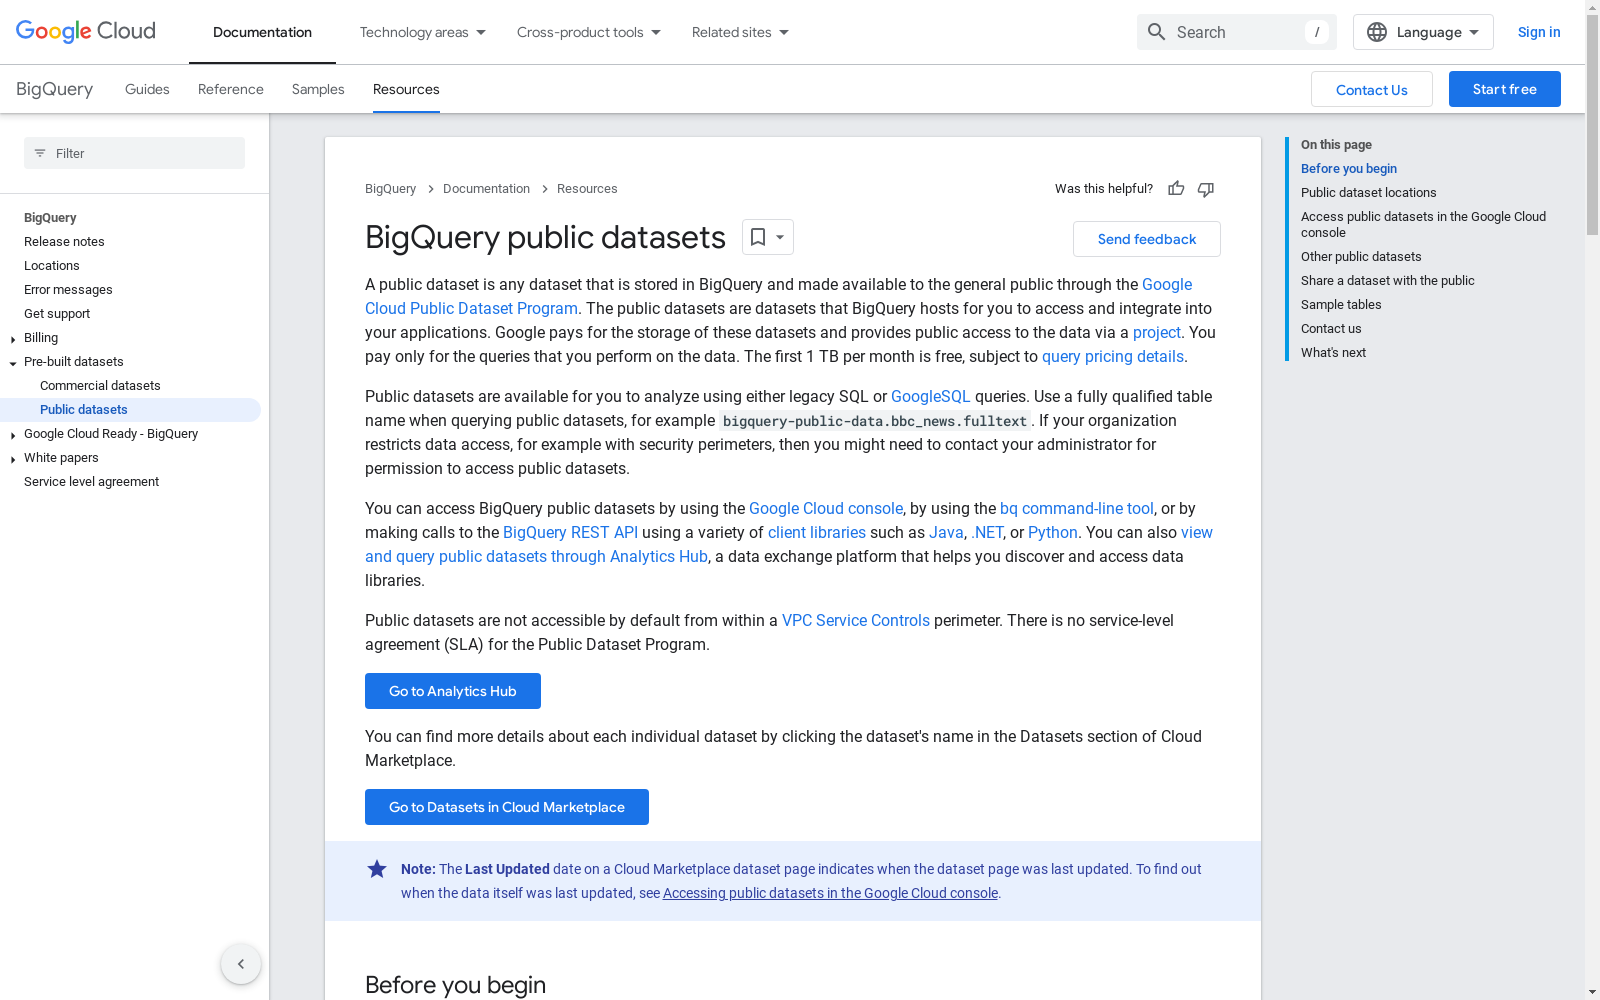Focus the Search input field
The width and height of the screenshot is (1600, 1000).
pyautogui.click(x=1237, y=32)
